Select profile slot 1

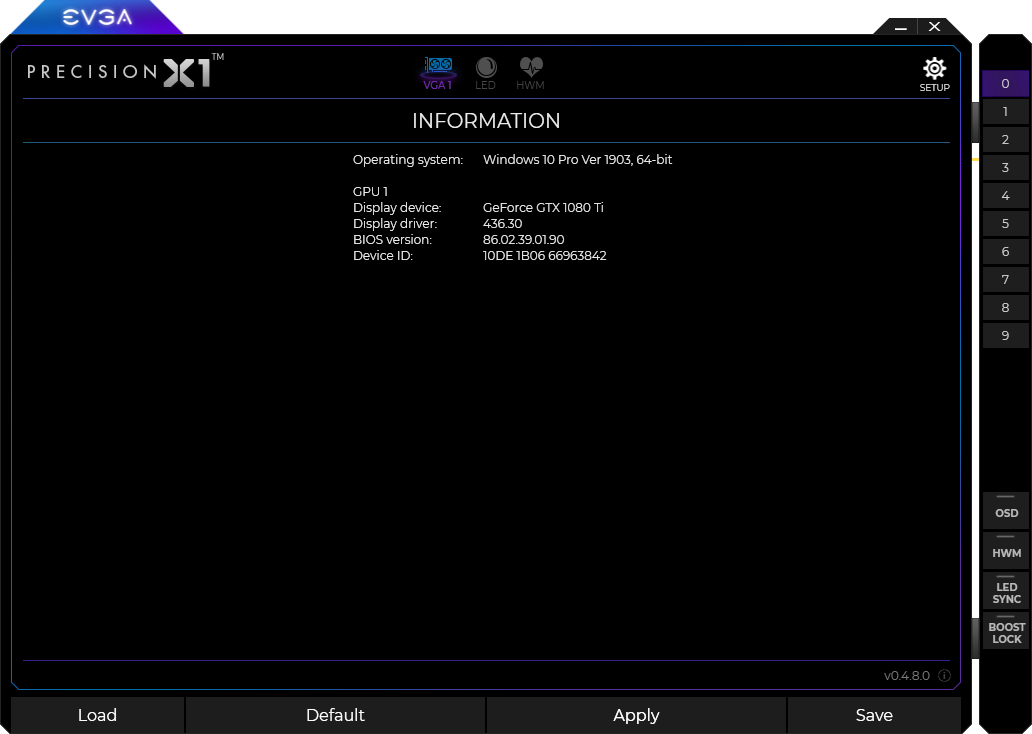[x=1005, y=112]
